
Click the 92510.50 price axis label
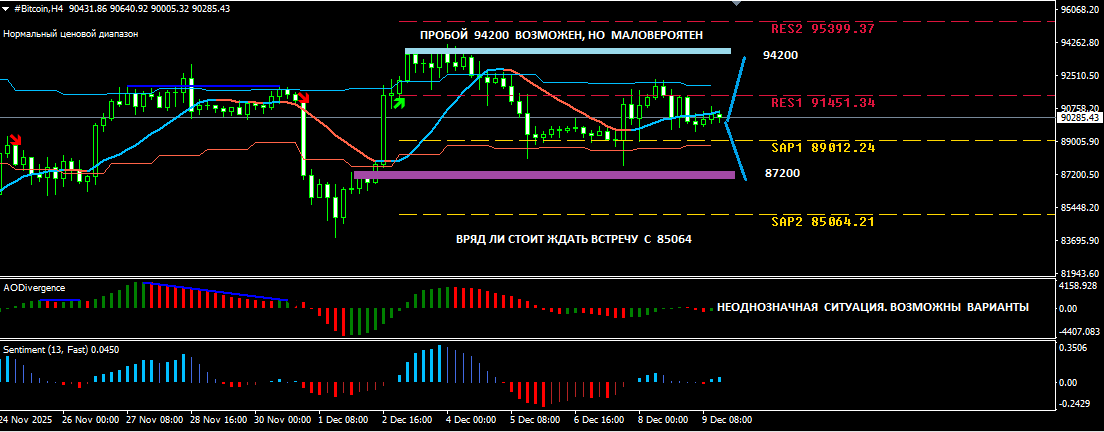[1079, 76]
